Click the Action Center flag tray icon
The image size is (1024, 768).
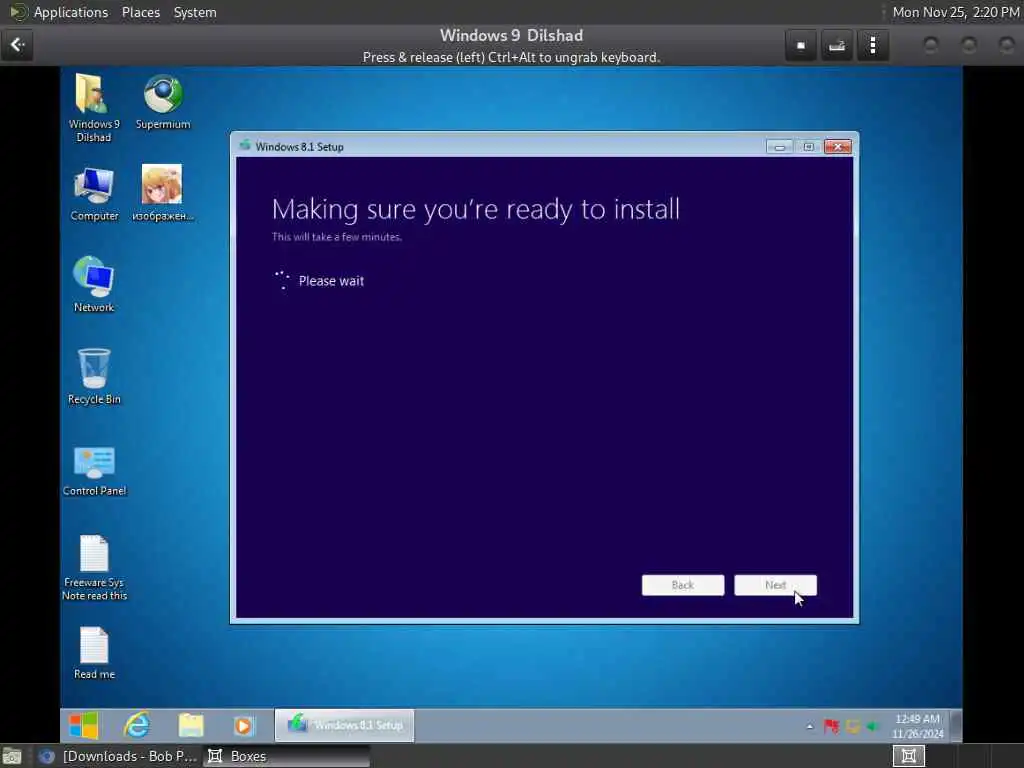tap(831, 726)
